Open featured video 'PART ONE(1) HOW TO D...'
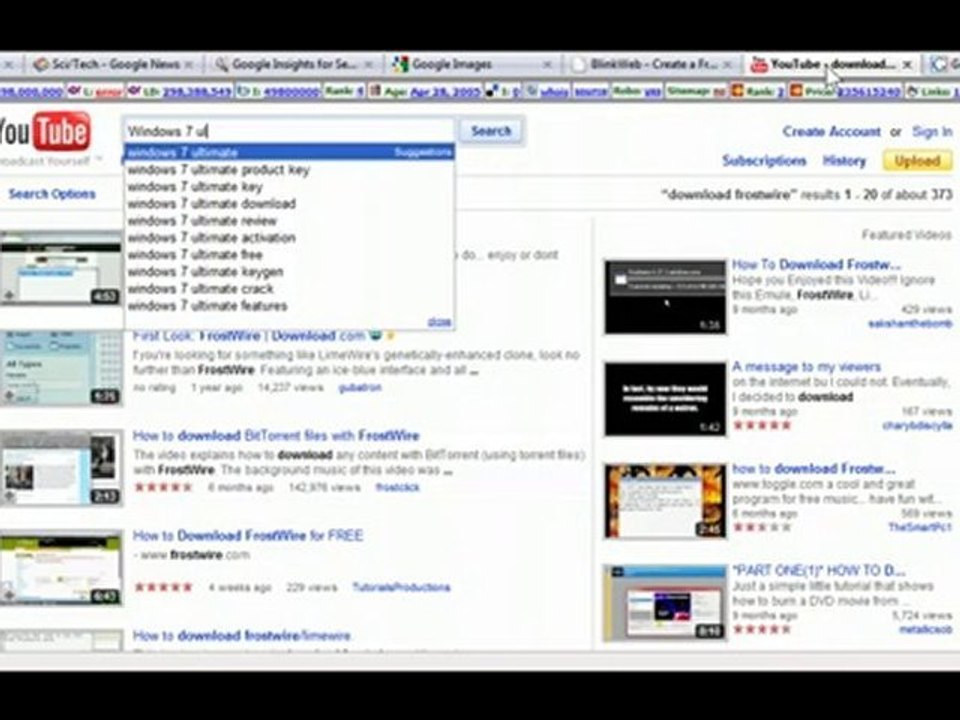The width and height of the screenshot is (960, 720). [819, 571]
